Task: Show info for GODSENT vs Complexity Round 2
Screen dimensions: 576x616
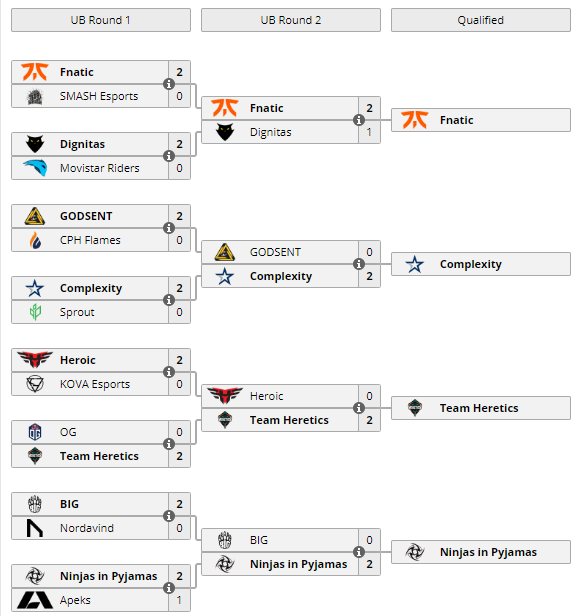Action: click(359, 264)
